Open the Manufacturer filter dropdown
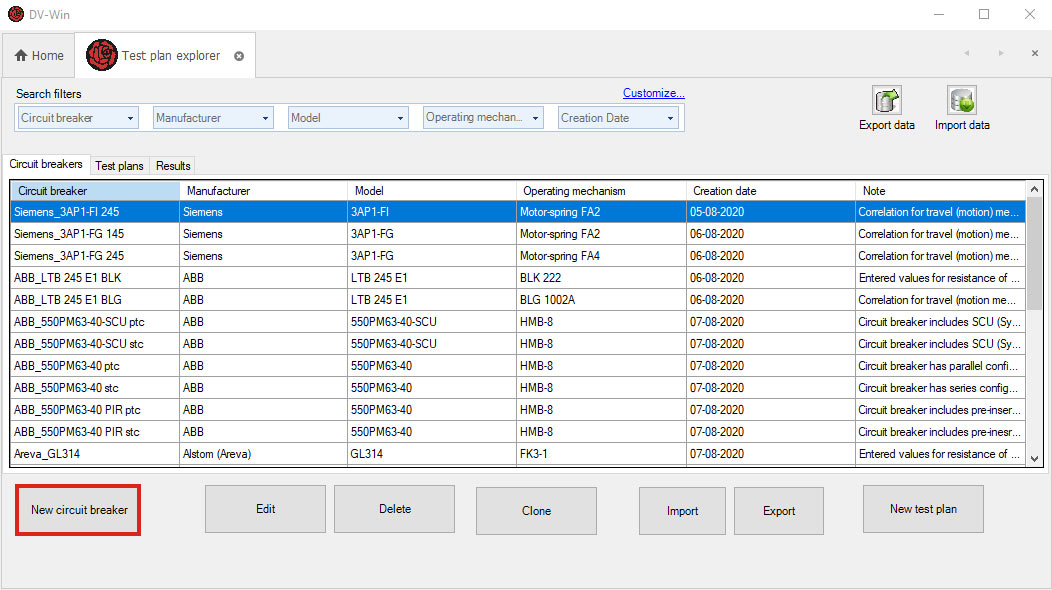The height and width of the screenshot is (590, 1052). [266, 118]
